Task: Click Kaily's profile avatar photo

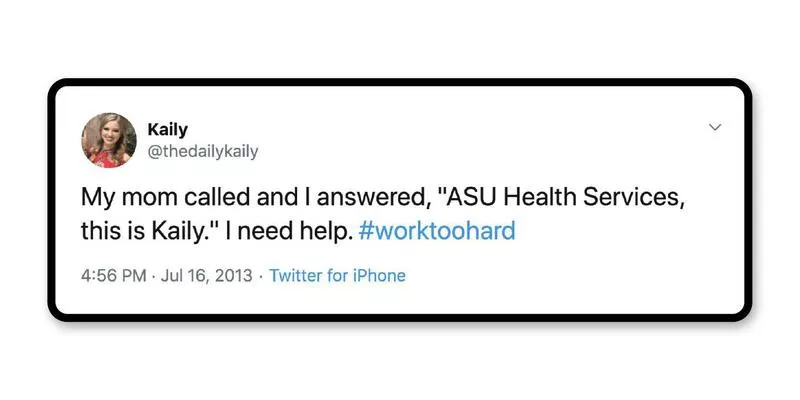Action: pyautogui.click(x=109, y=139)
